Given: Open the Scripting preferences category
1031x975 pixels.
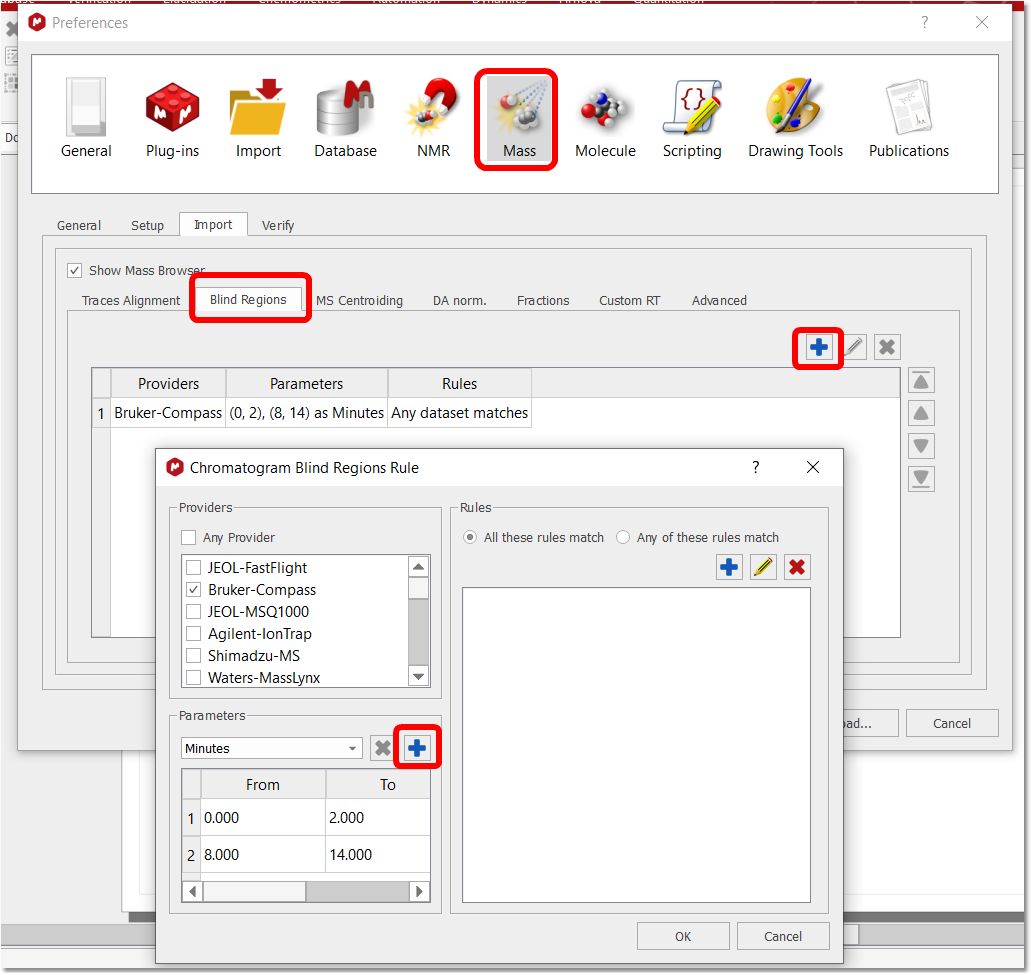Looking at the screenshot, I should point(692,118).
